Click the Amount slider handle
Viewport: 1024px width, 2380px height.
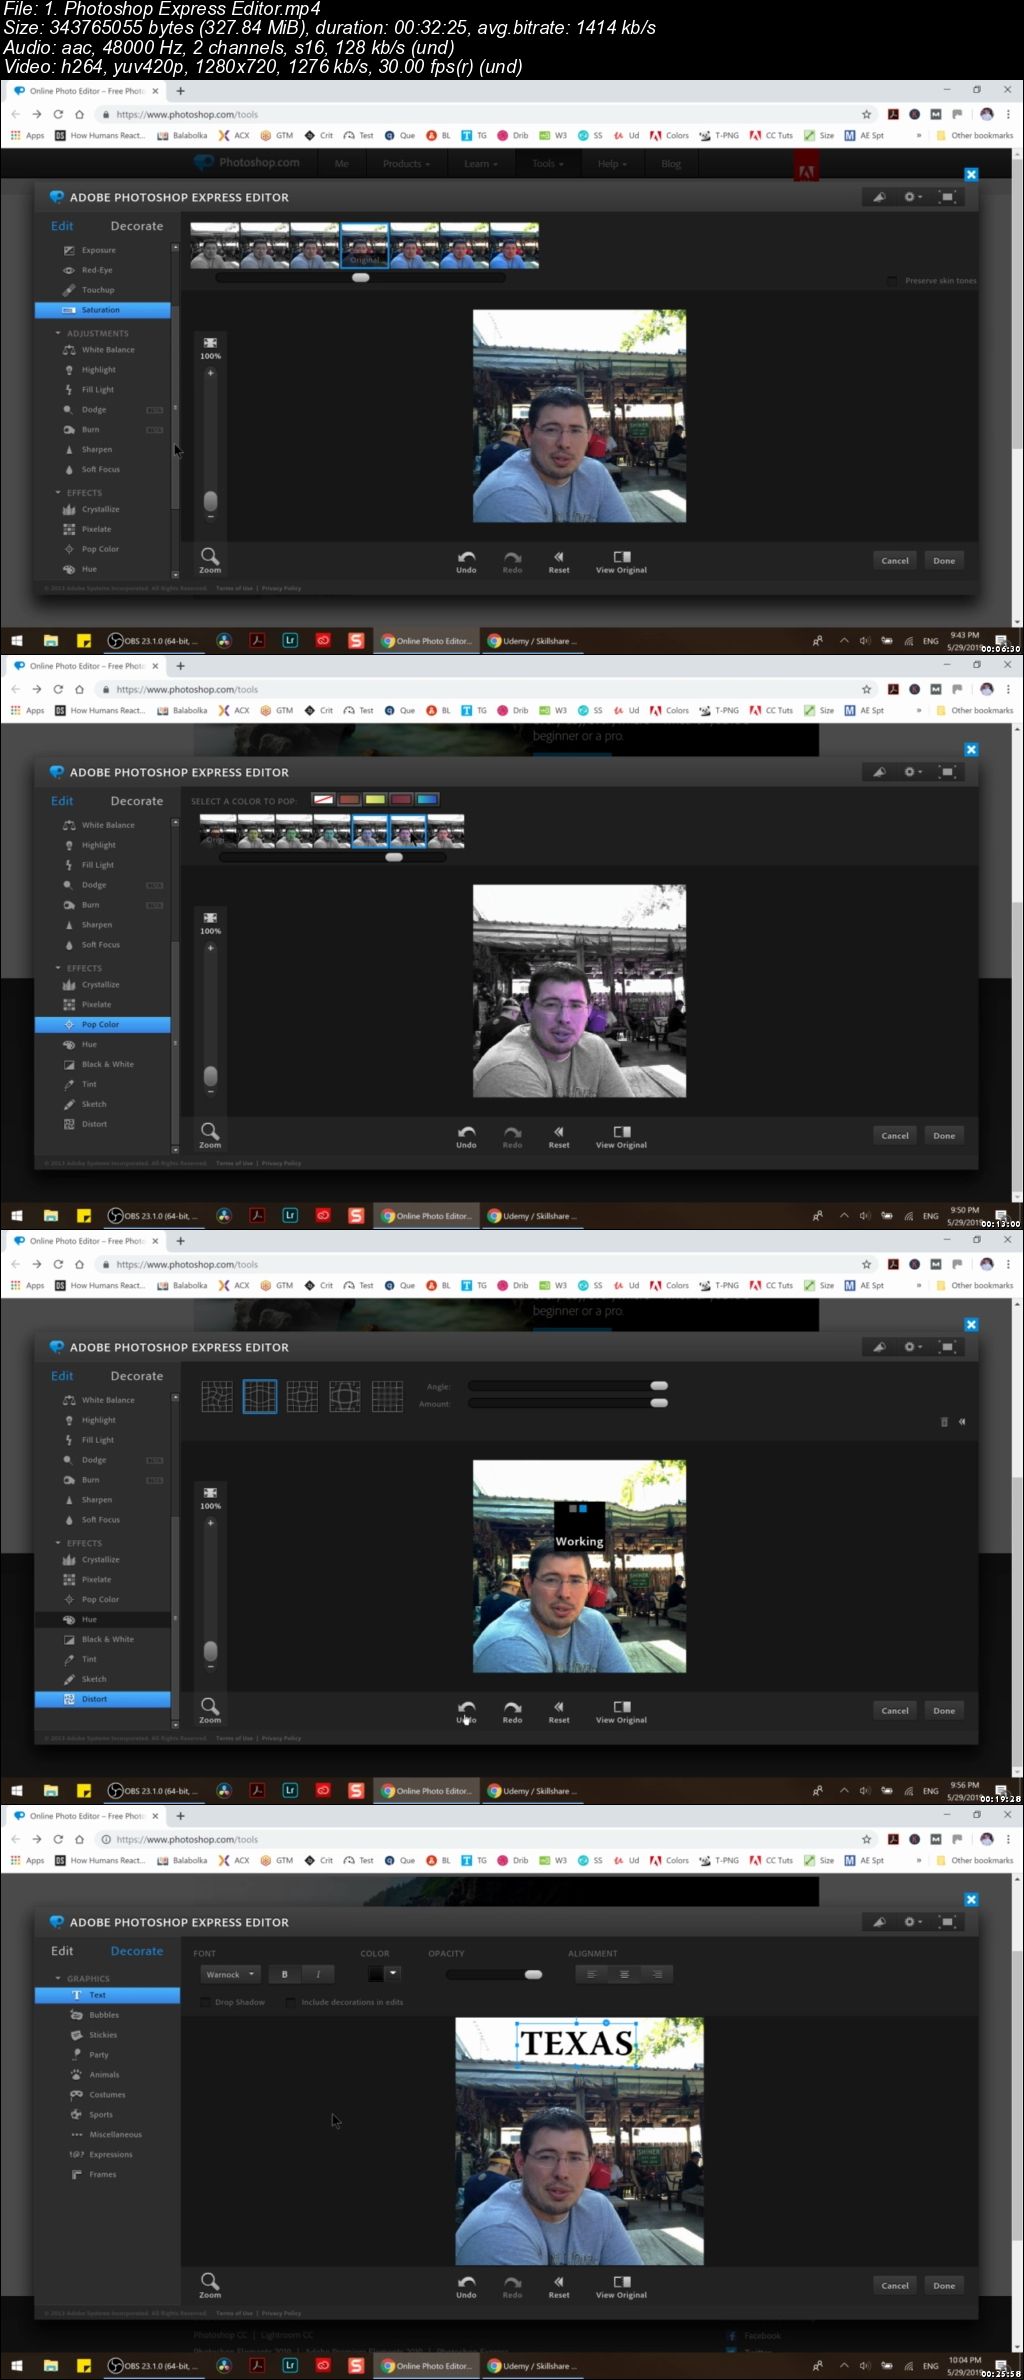(x=659, y=1403)
